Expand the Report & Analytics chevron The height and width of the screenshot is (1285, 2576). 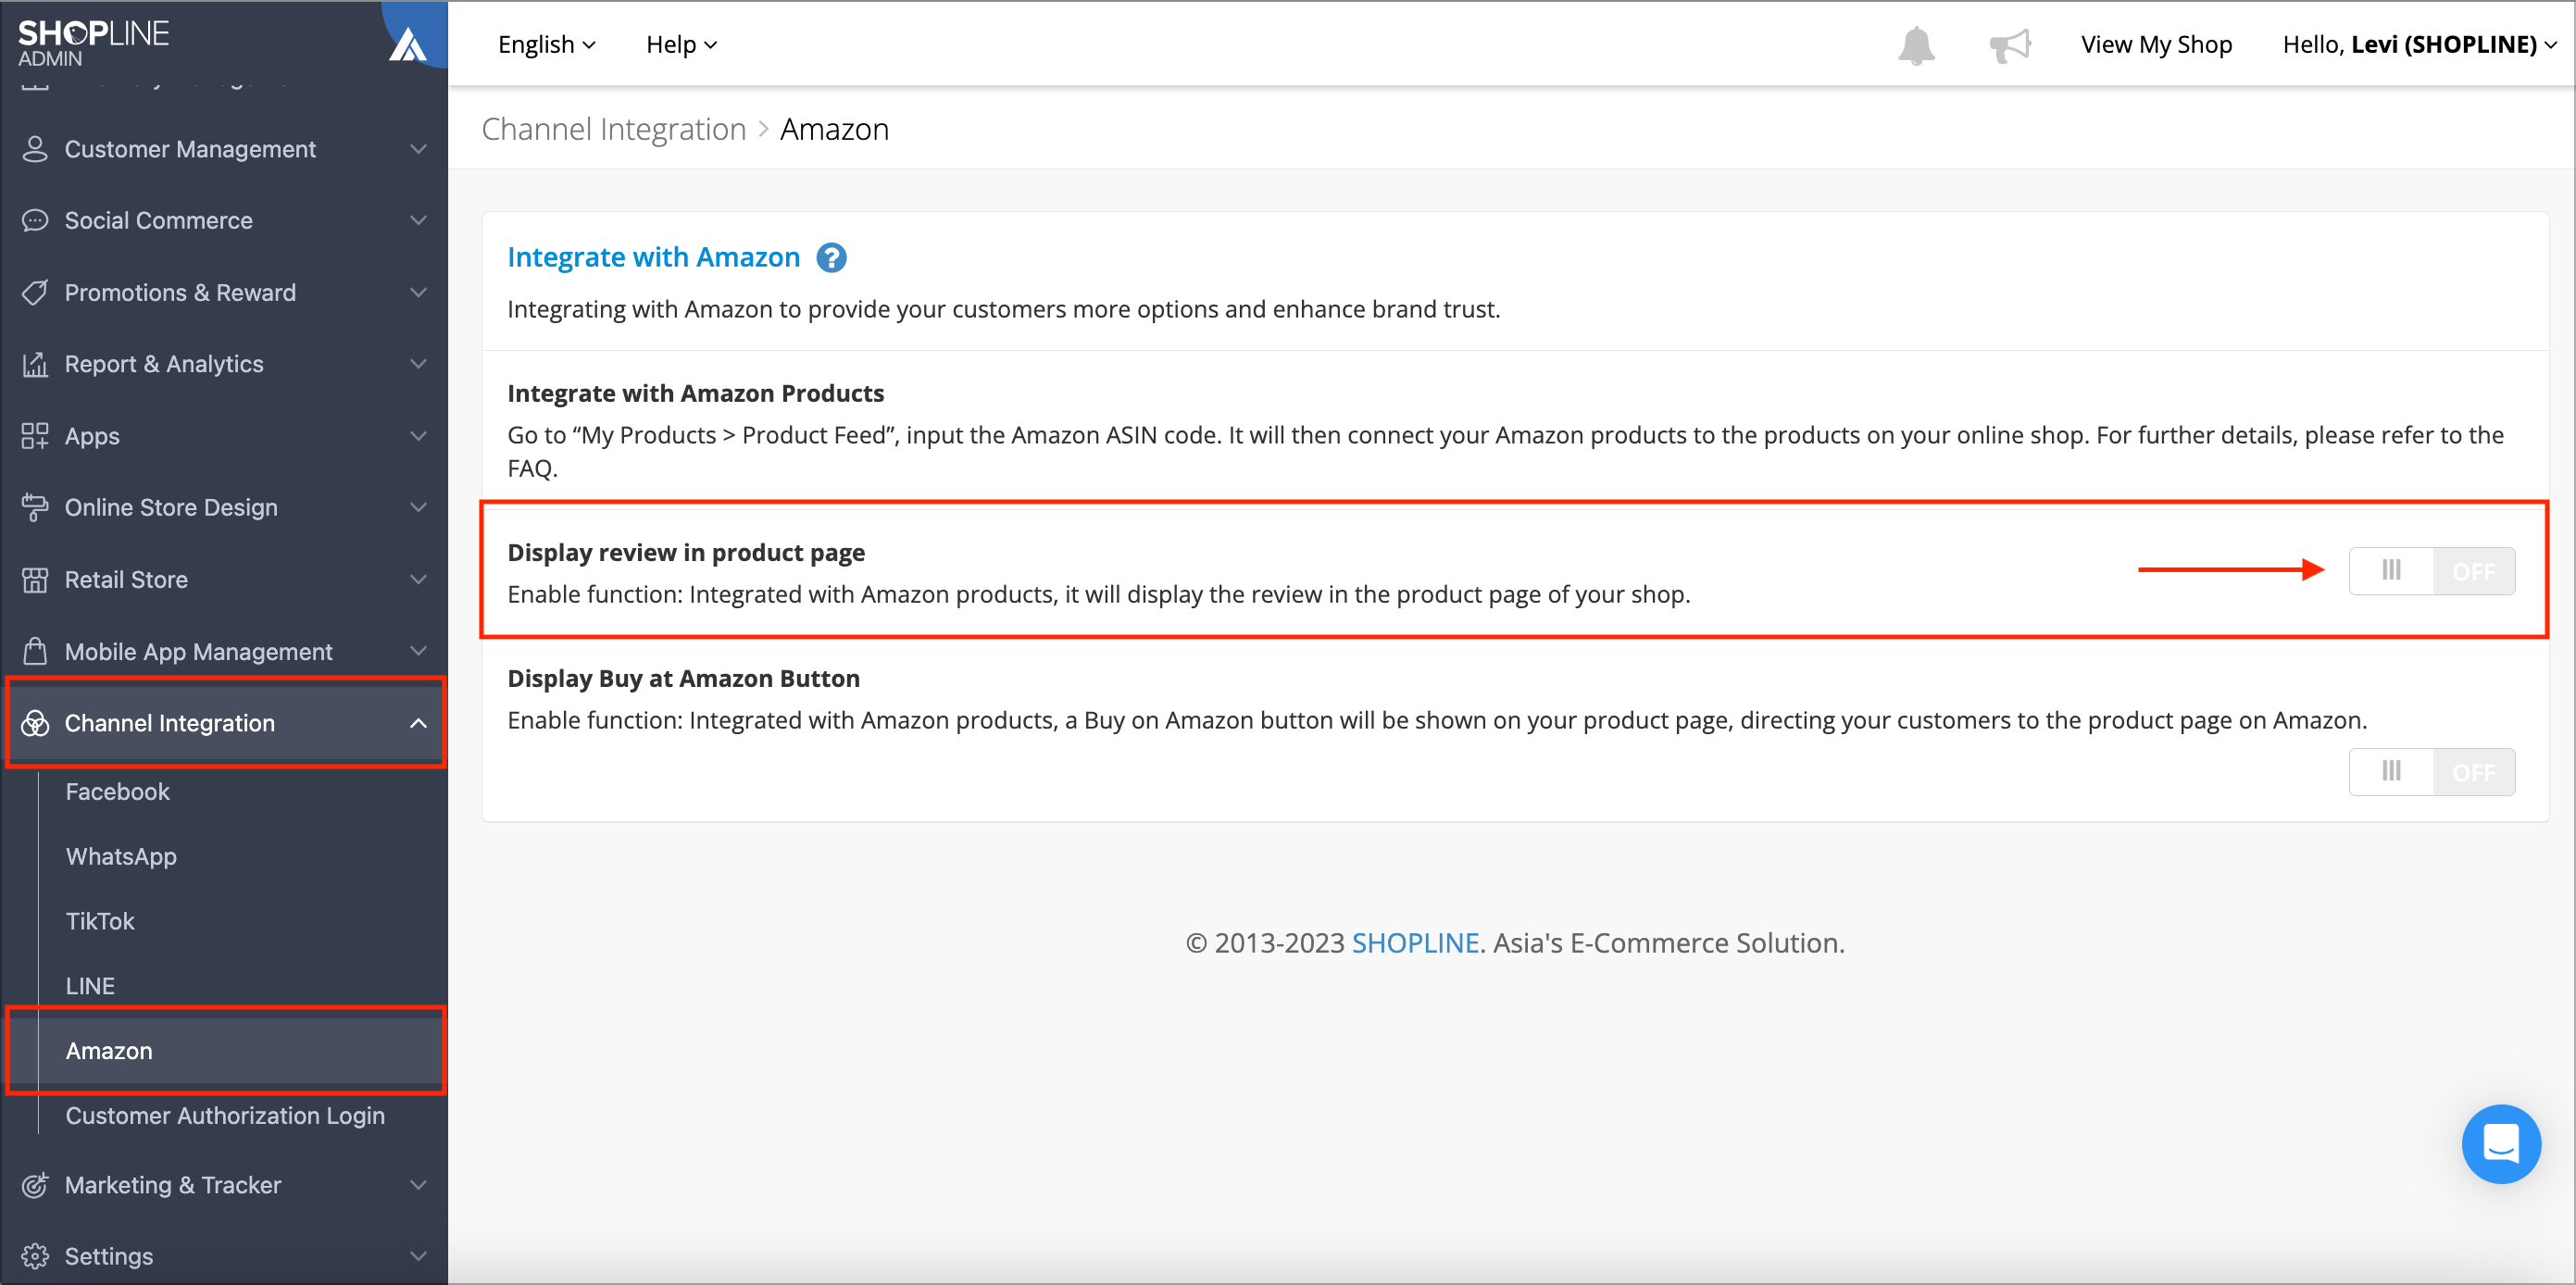(418, 364)
